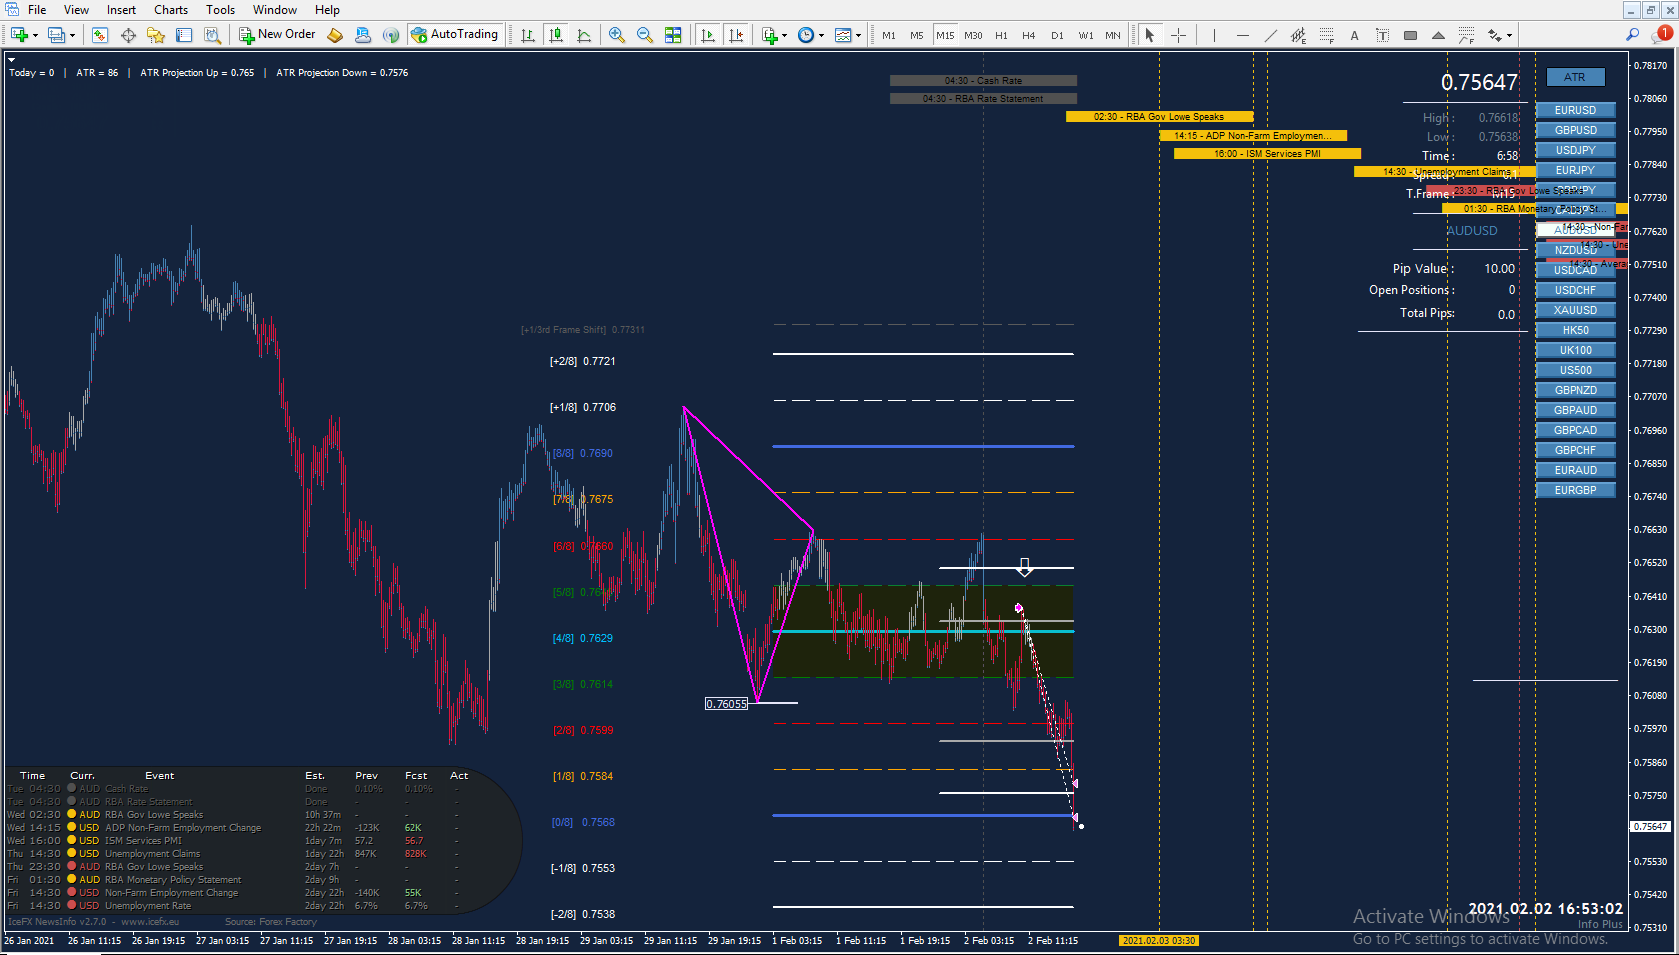Select the H4 timeframe

[x=1029, y=35]
